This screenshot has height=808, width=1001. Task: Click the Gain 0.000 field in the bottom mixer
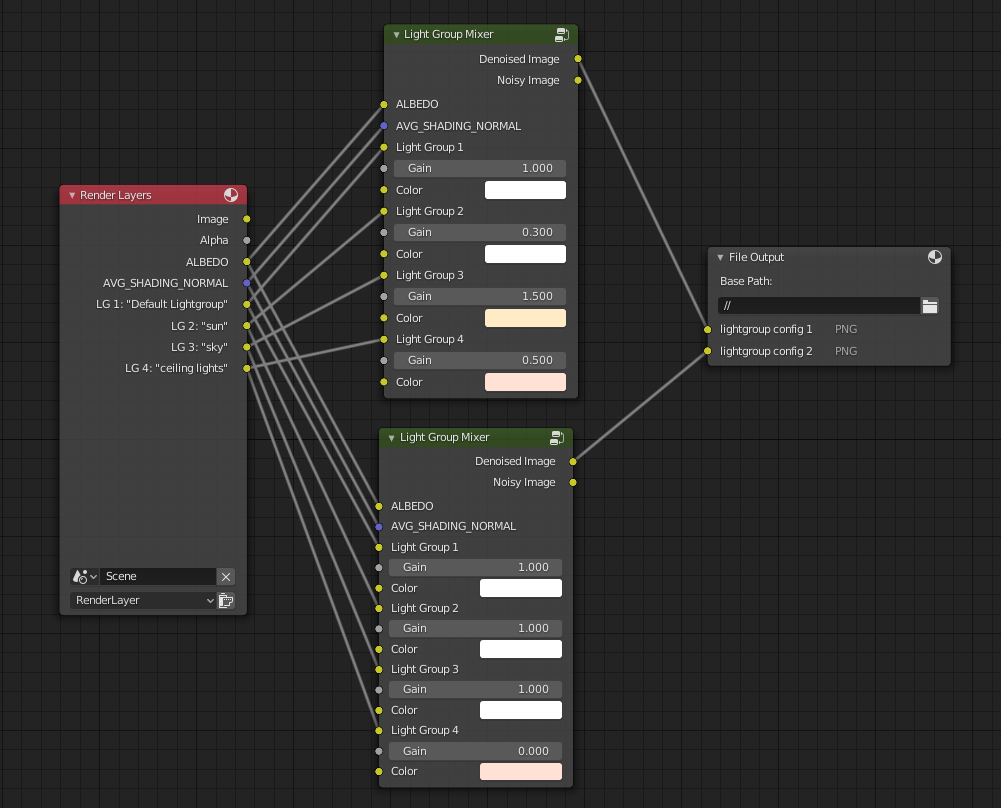pos(475,751)
